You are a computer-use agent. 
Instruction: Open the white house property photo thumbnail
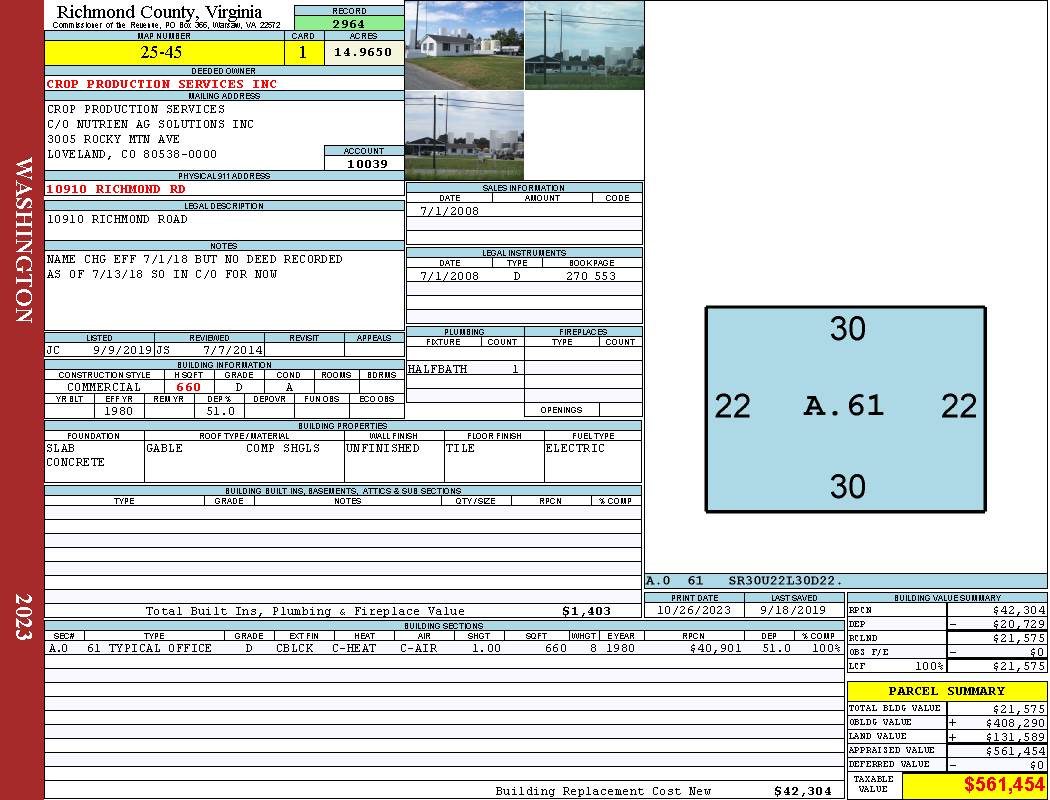[465, 46]
